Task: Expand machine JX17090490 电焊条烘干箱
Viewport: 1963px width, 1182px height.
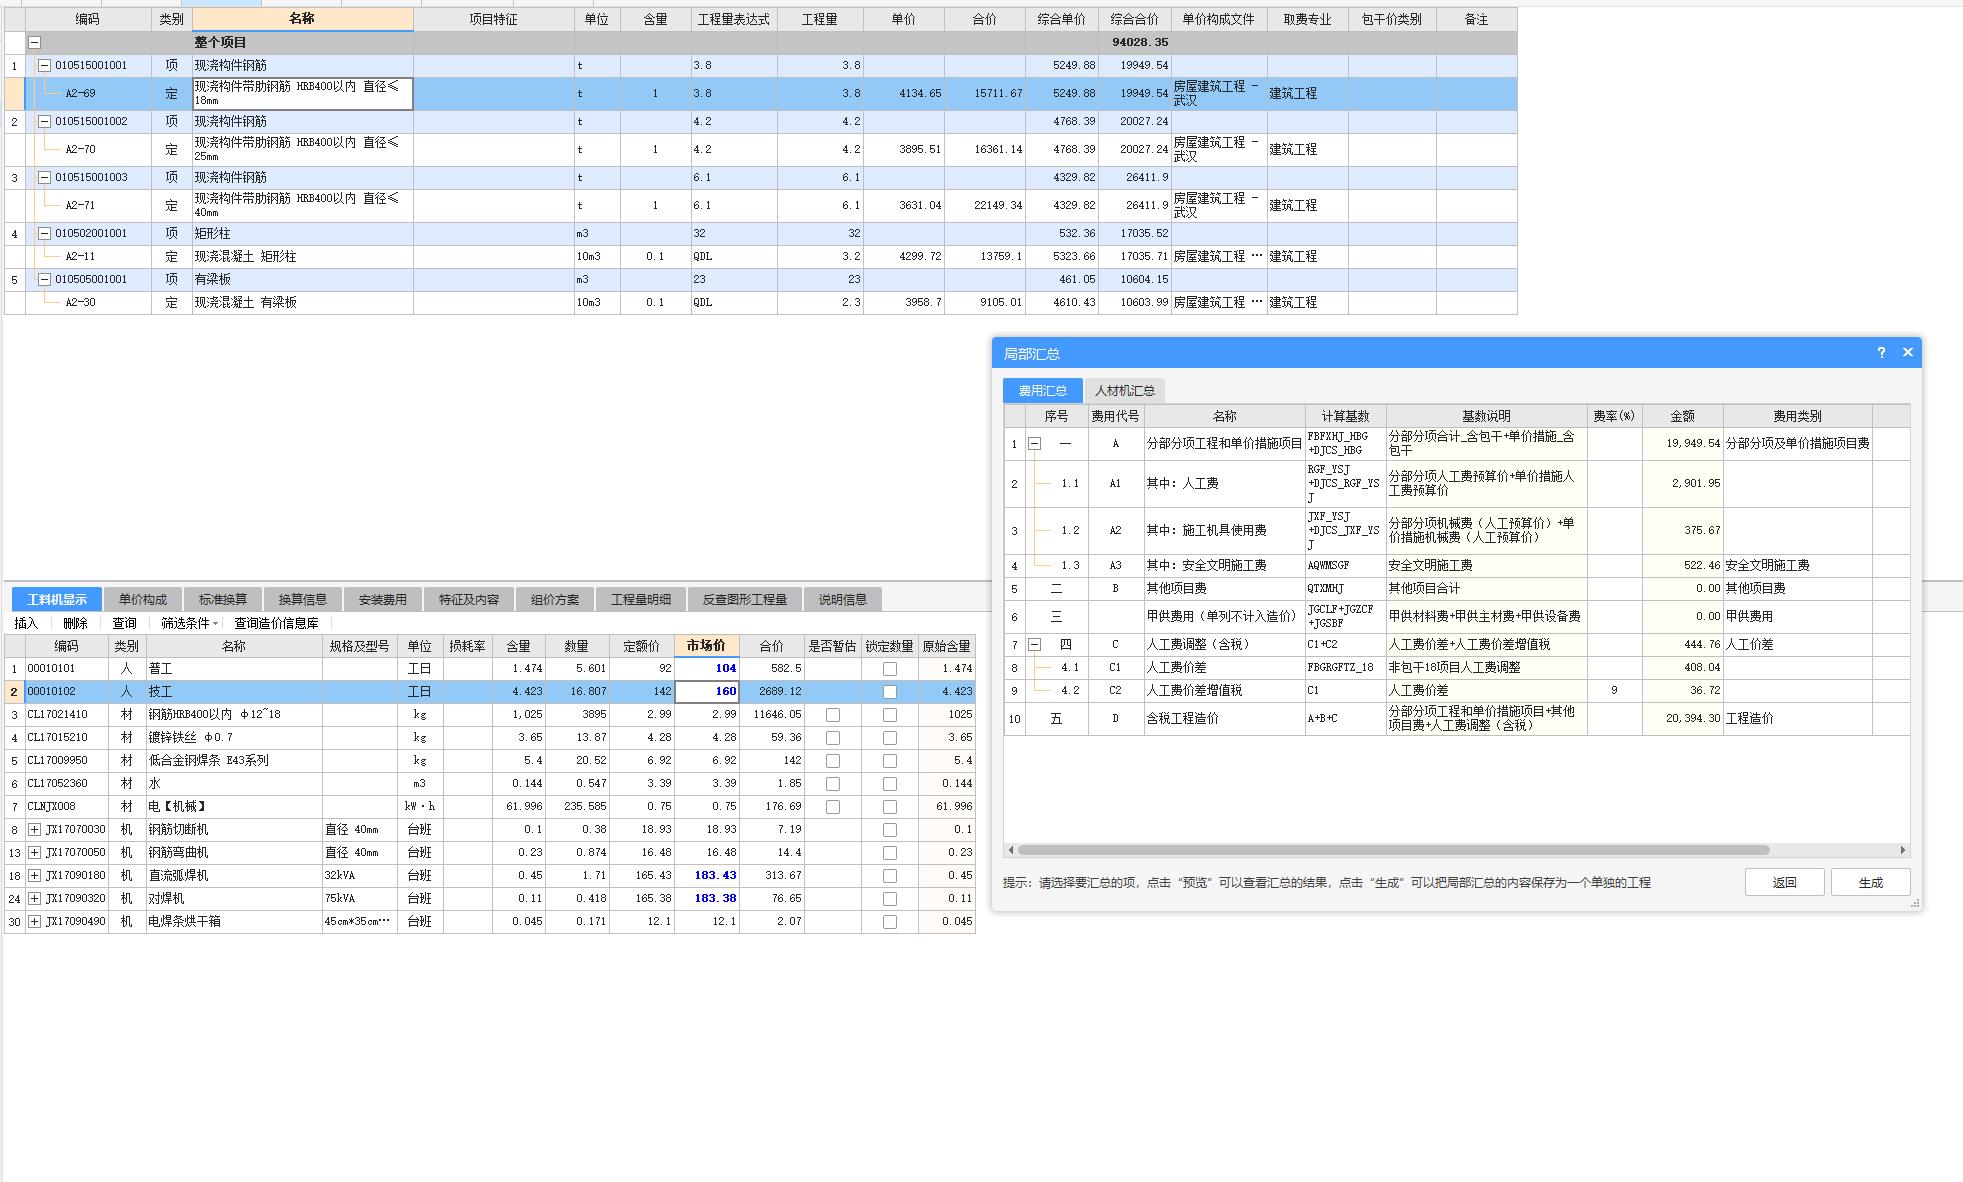Action: click(x=35, y=921)
